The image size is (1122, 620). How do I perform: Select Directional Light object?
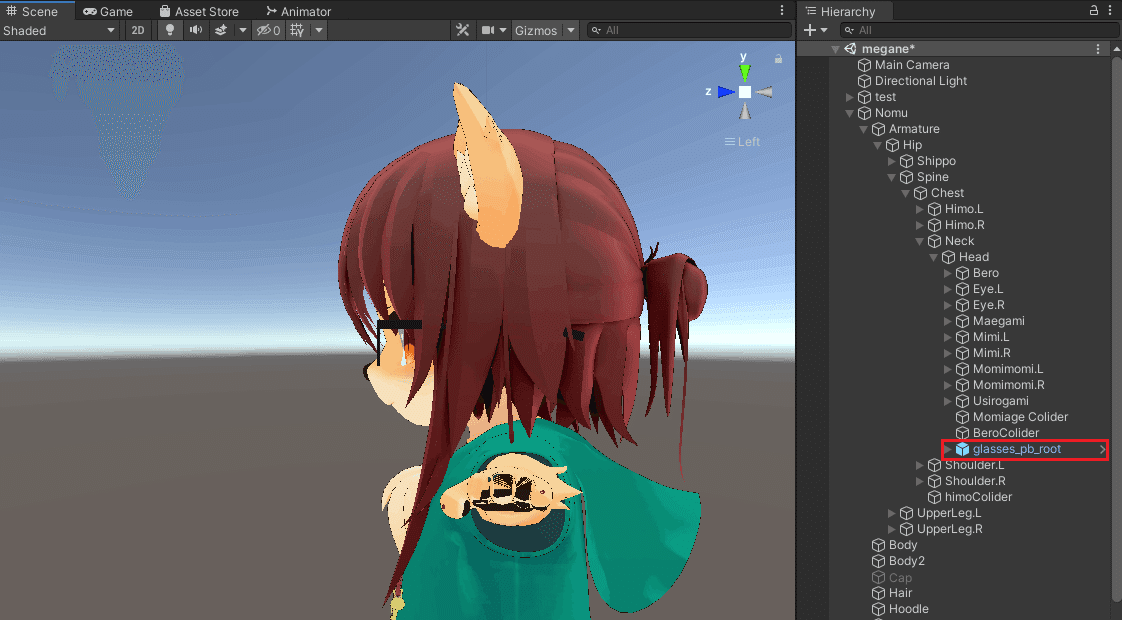920,81
